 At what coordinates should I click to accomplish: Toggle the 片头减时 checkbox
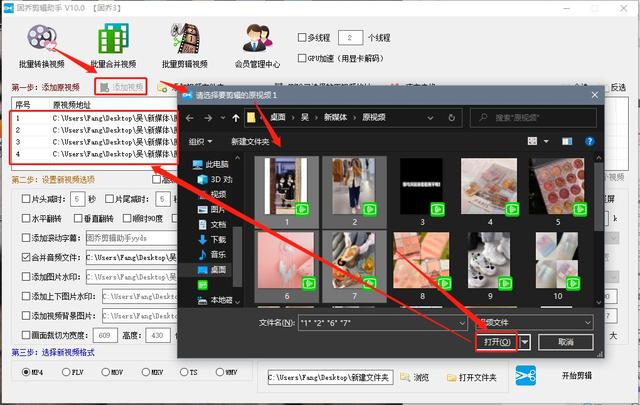(x=26, y=199)
